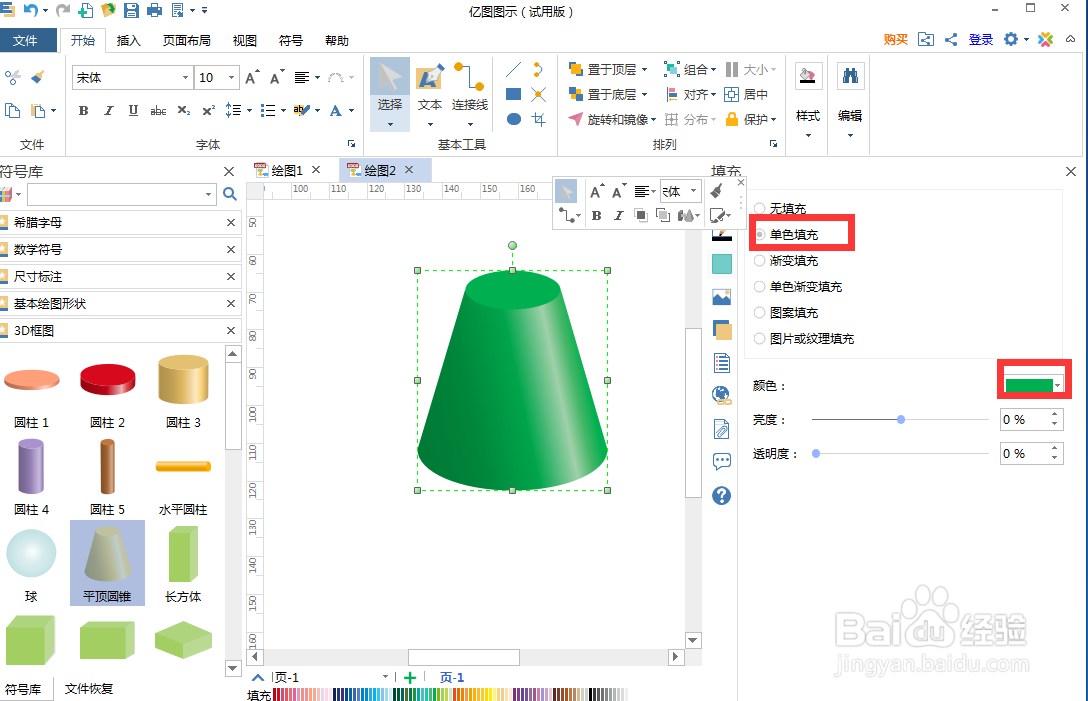
Task: Select the ellipse drawing tool
Action: coord(513,119)
